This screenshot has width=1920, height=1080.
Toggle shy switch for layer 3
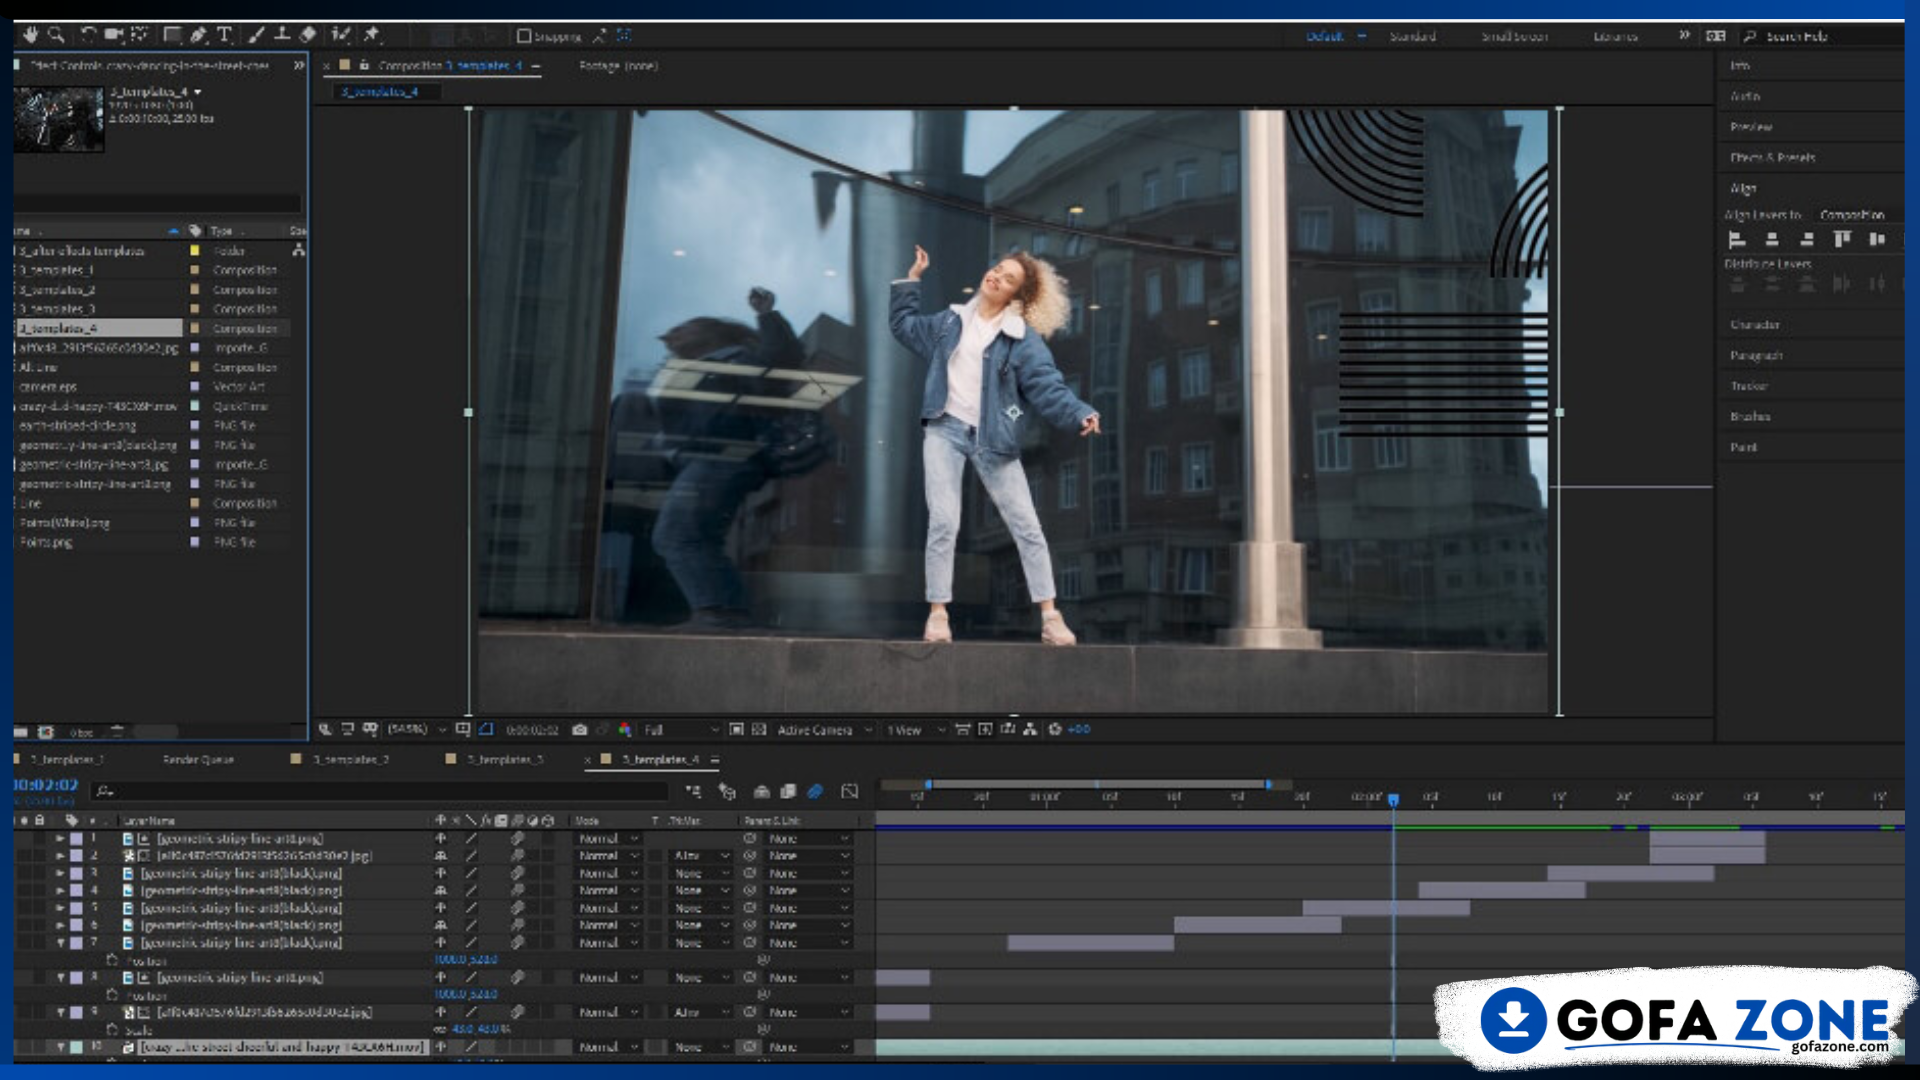tap(440, 874)
